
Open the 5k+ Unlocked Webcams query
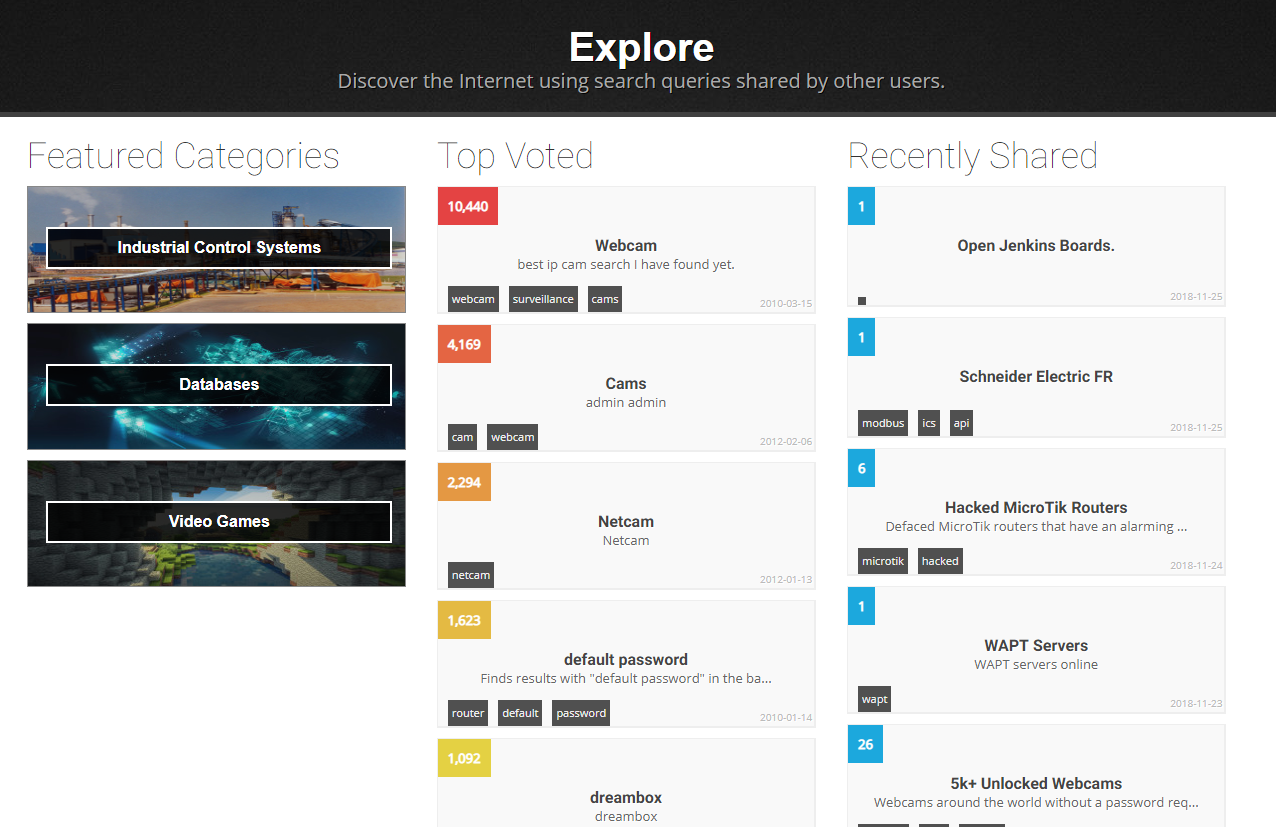[x=1036, y=784]
